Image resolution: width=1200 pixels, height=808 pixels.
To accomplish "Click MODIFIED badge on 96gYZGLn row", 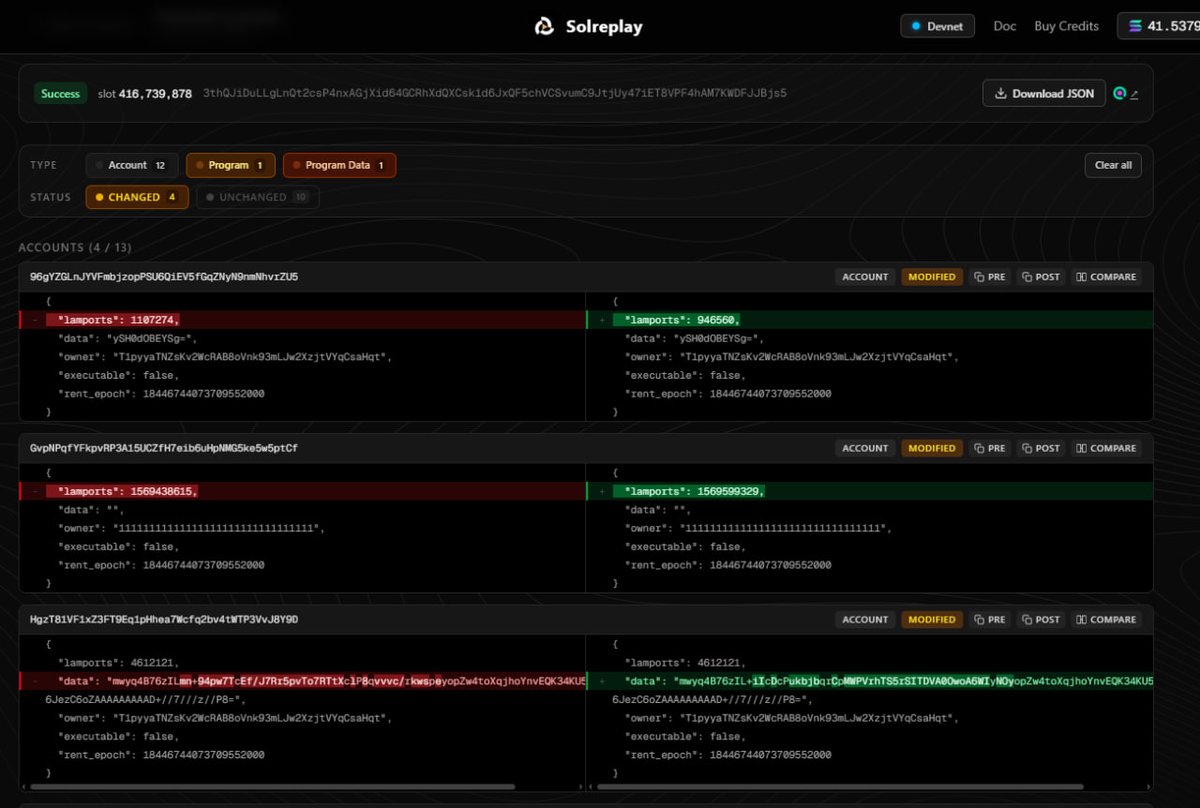I will point(932,277).
